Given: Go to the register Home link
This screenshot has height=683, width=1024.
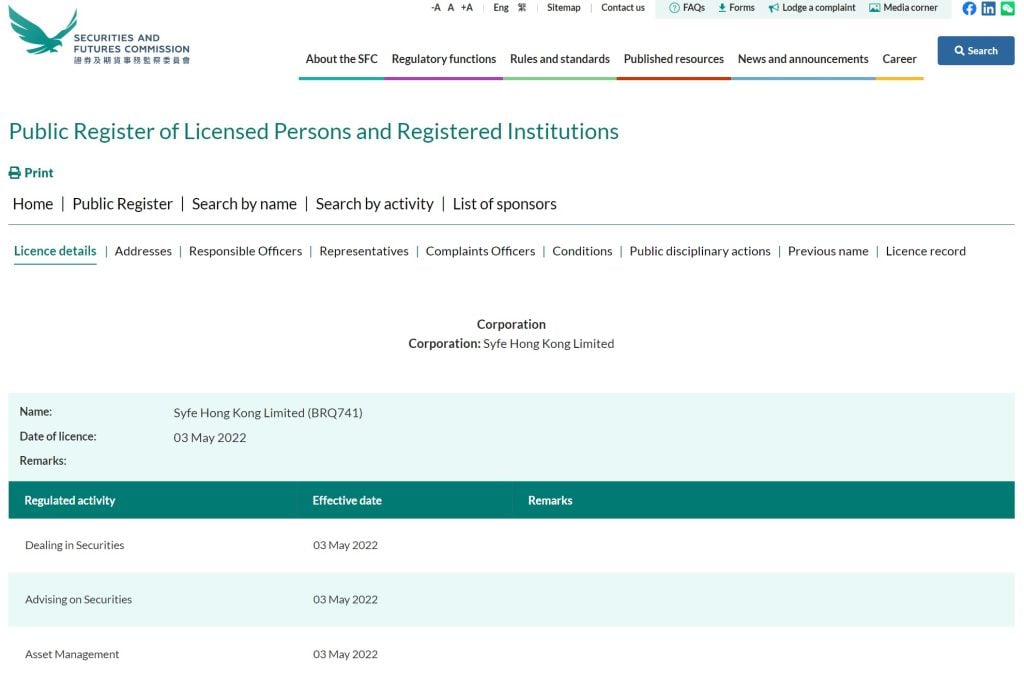Looking at the screenshot, I should tap(33, 204).
